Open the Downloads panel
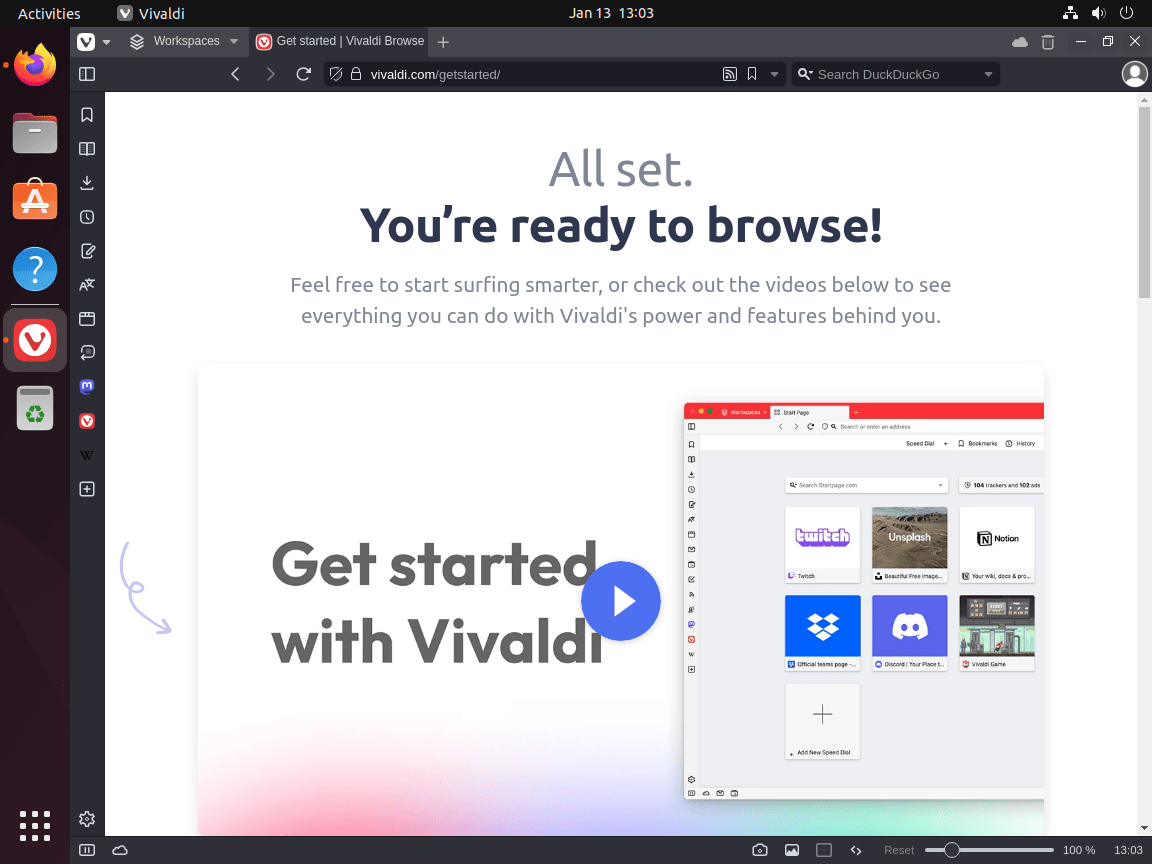The width and height of the screenshot is (1152, 864). click(x=87, y=182)
